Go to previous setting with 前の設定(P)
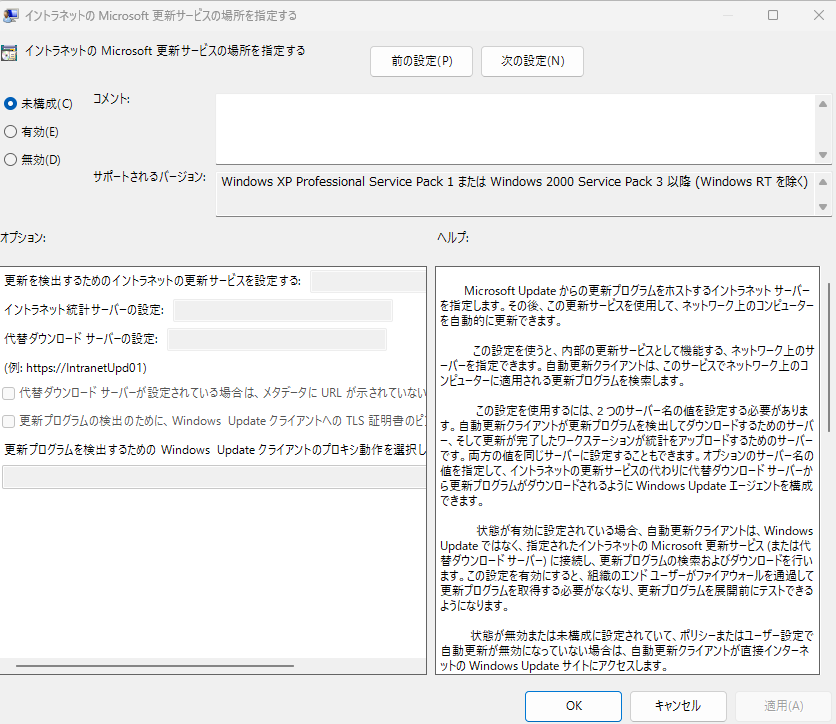836x724 pixels. pyautogui.click(x=421, y=61)
